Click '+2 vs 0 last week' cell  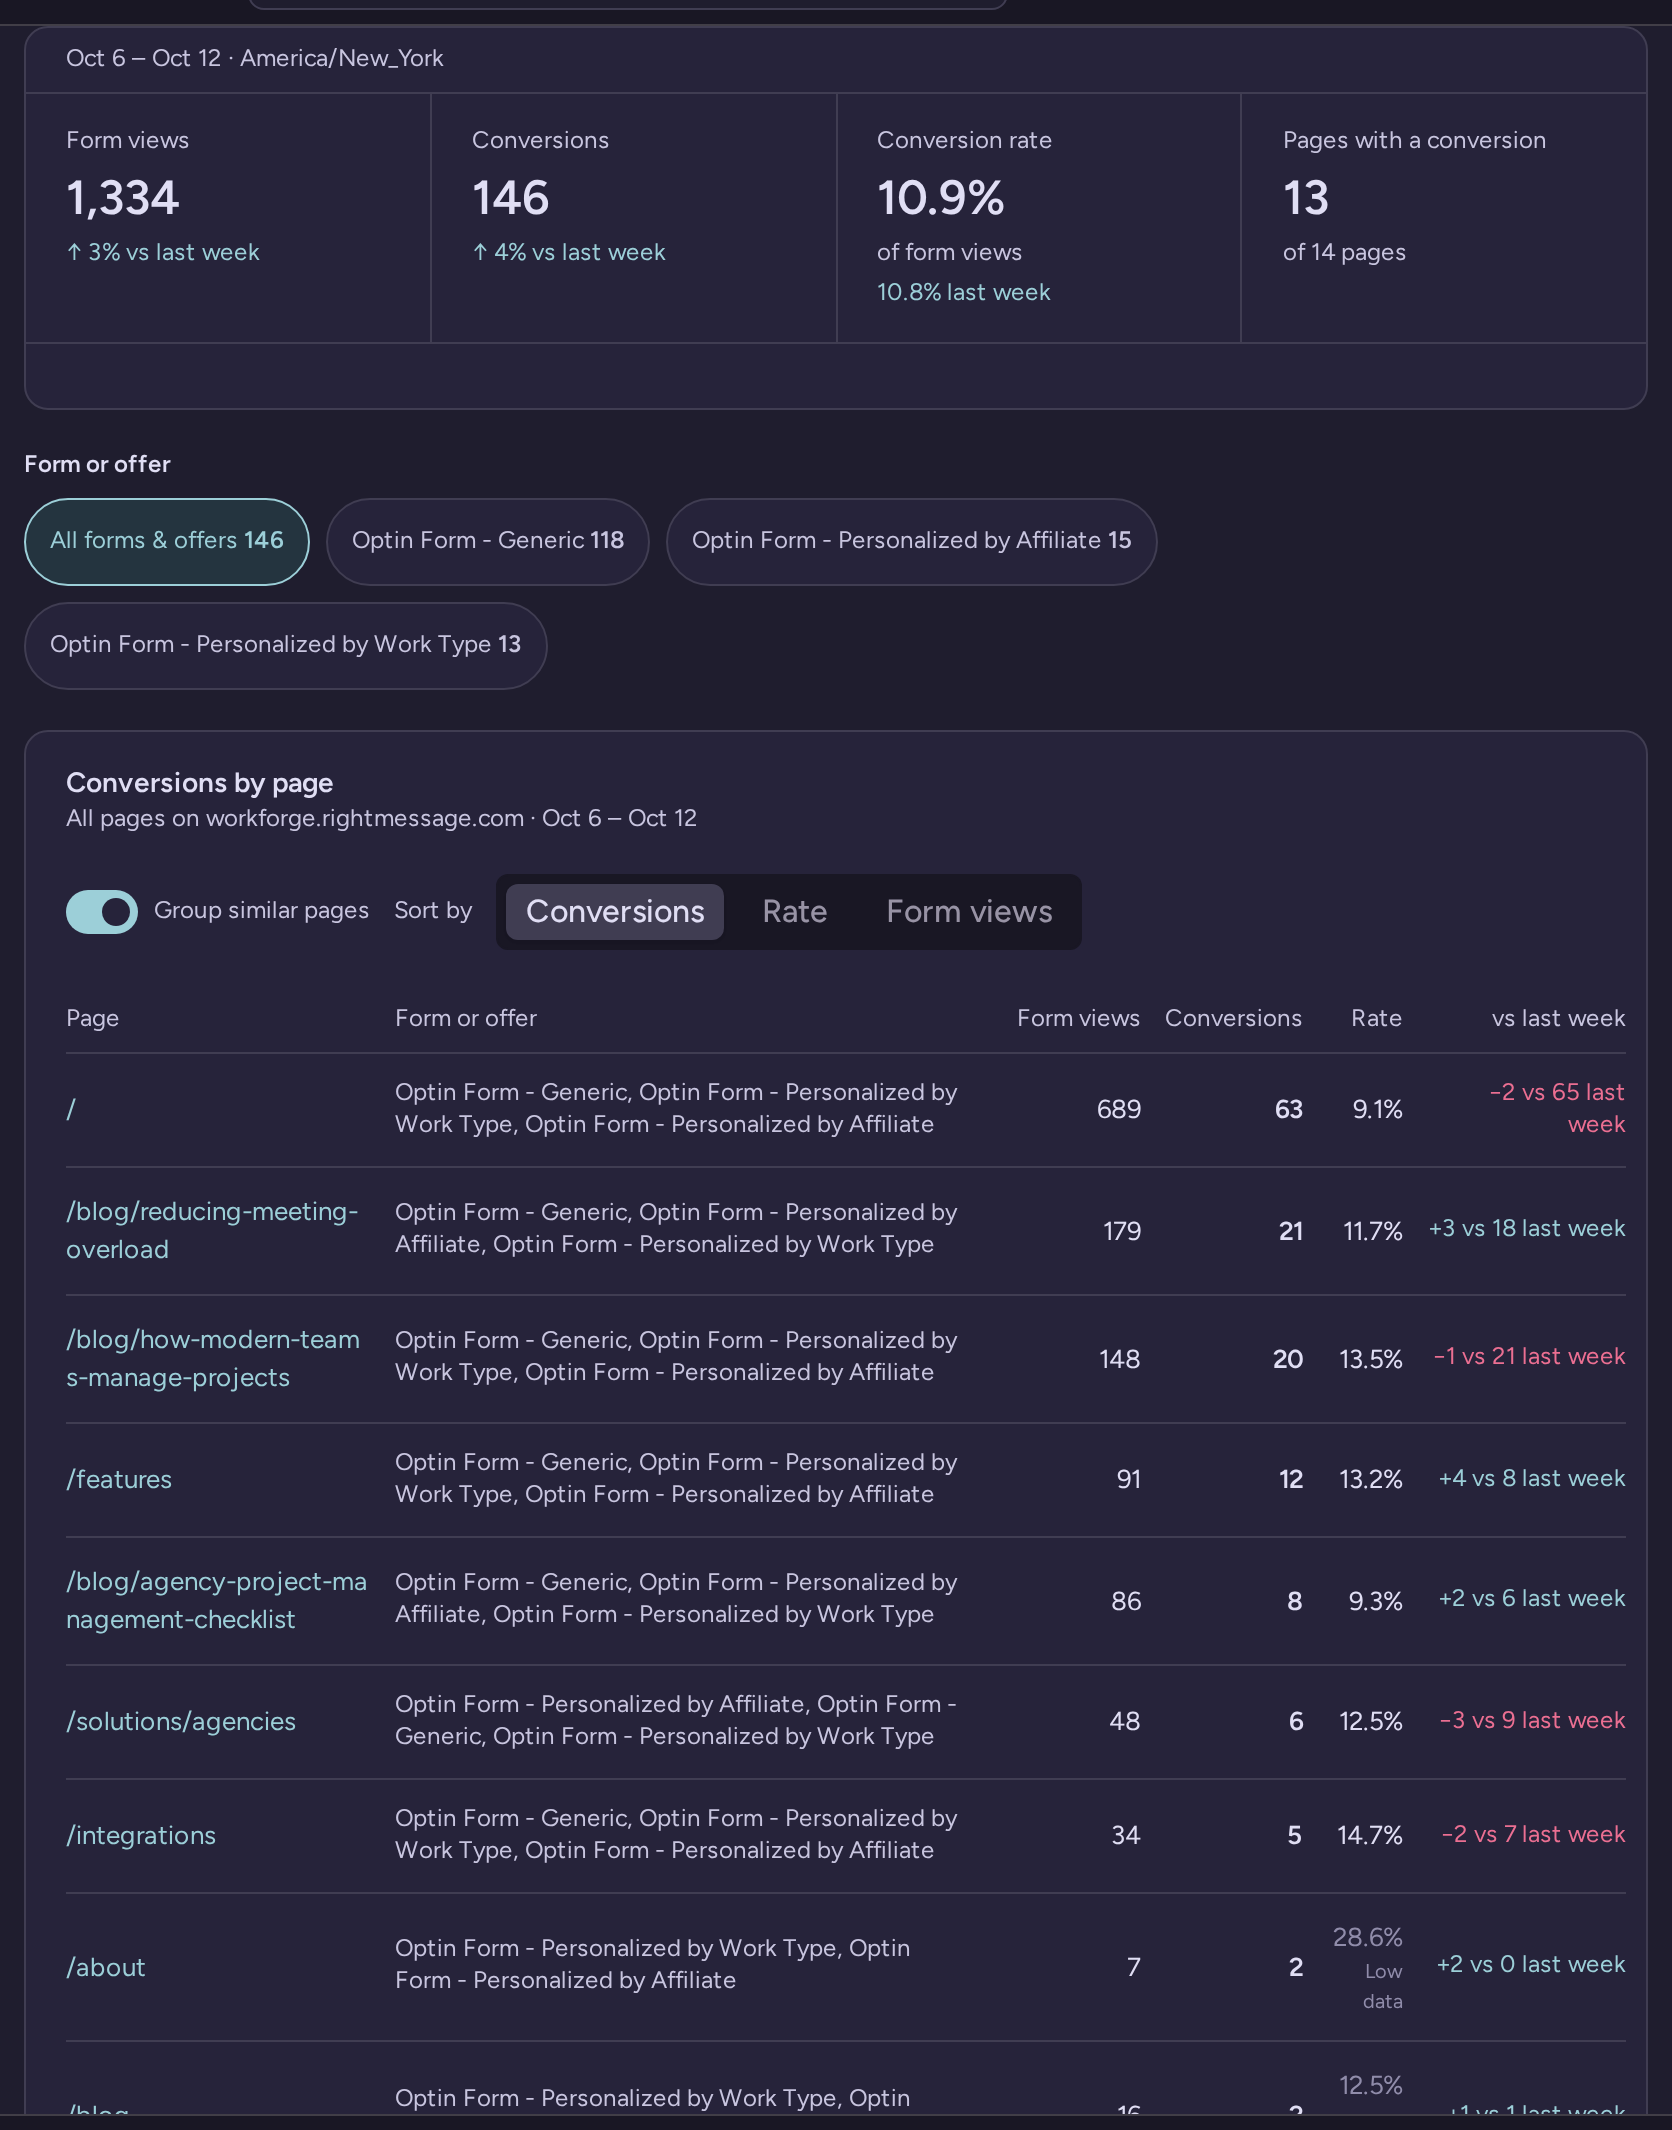(1531, 1964)
